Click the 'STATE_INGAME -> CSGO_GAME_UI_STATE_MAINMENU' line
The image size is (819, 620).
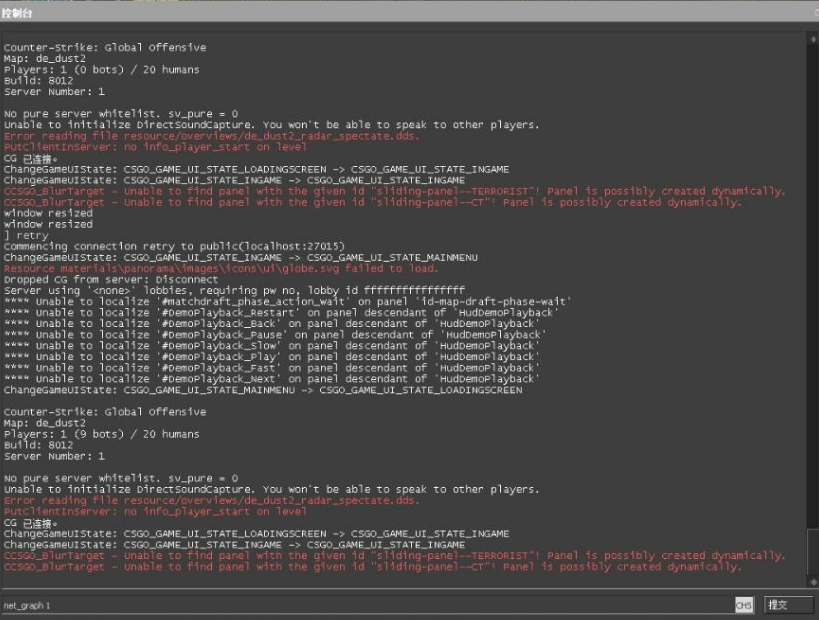(241, 258)
